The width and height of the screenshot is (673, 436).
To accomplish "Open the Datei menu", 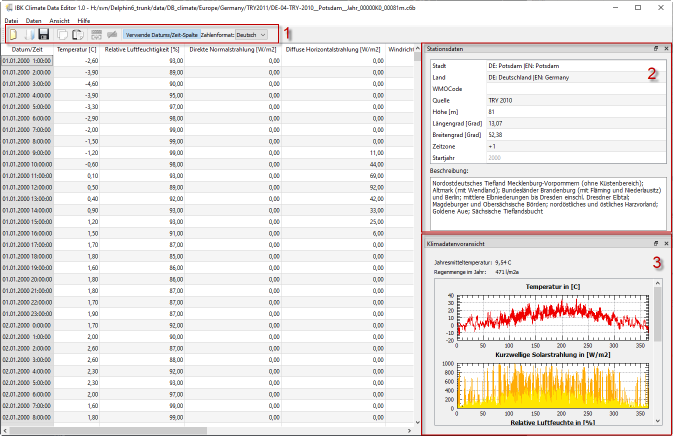I will coord(12,20).
